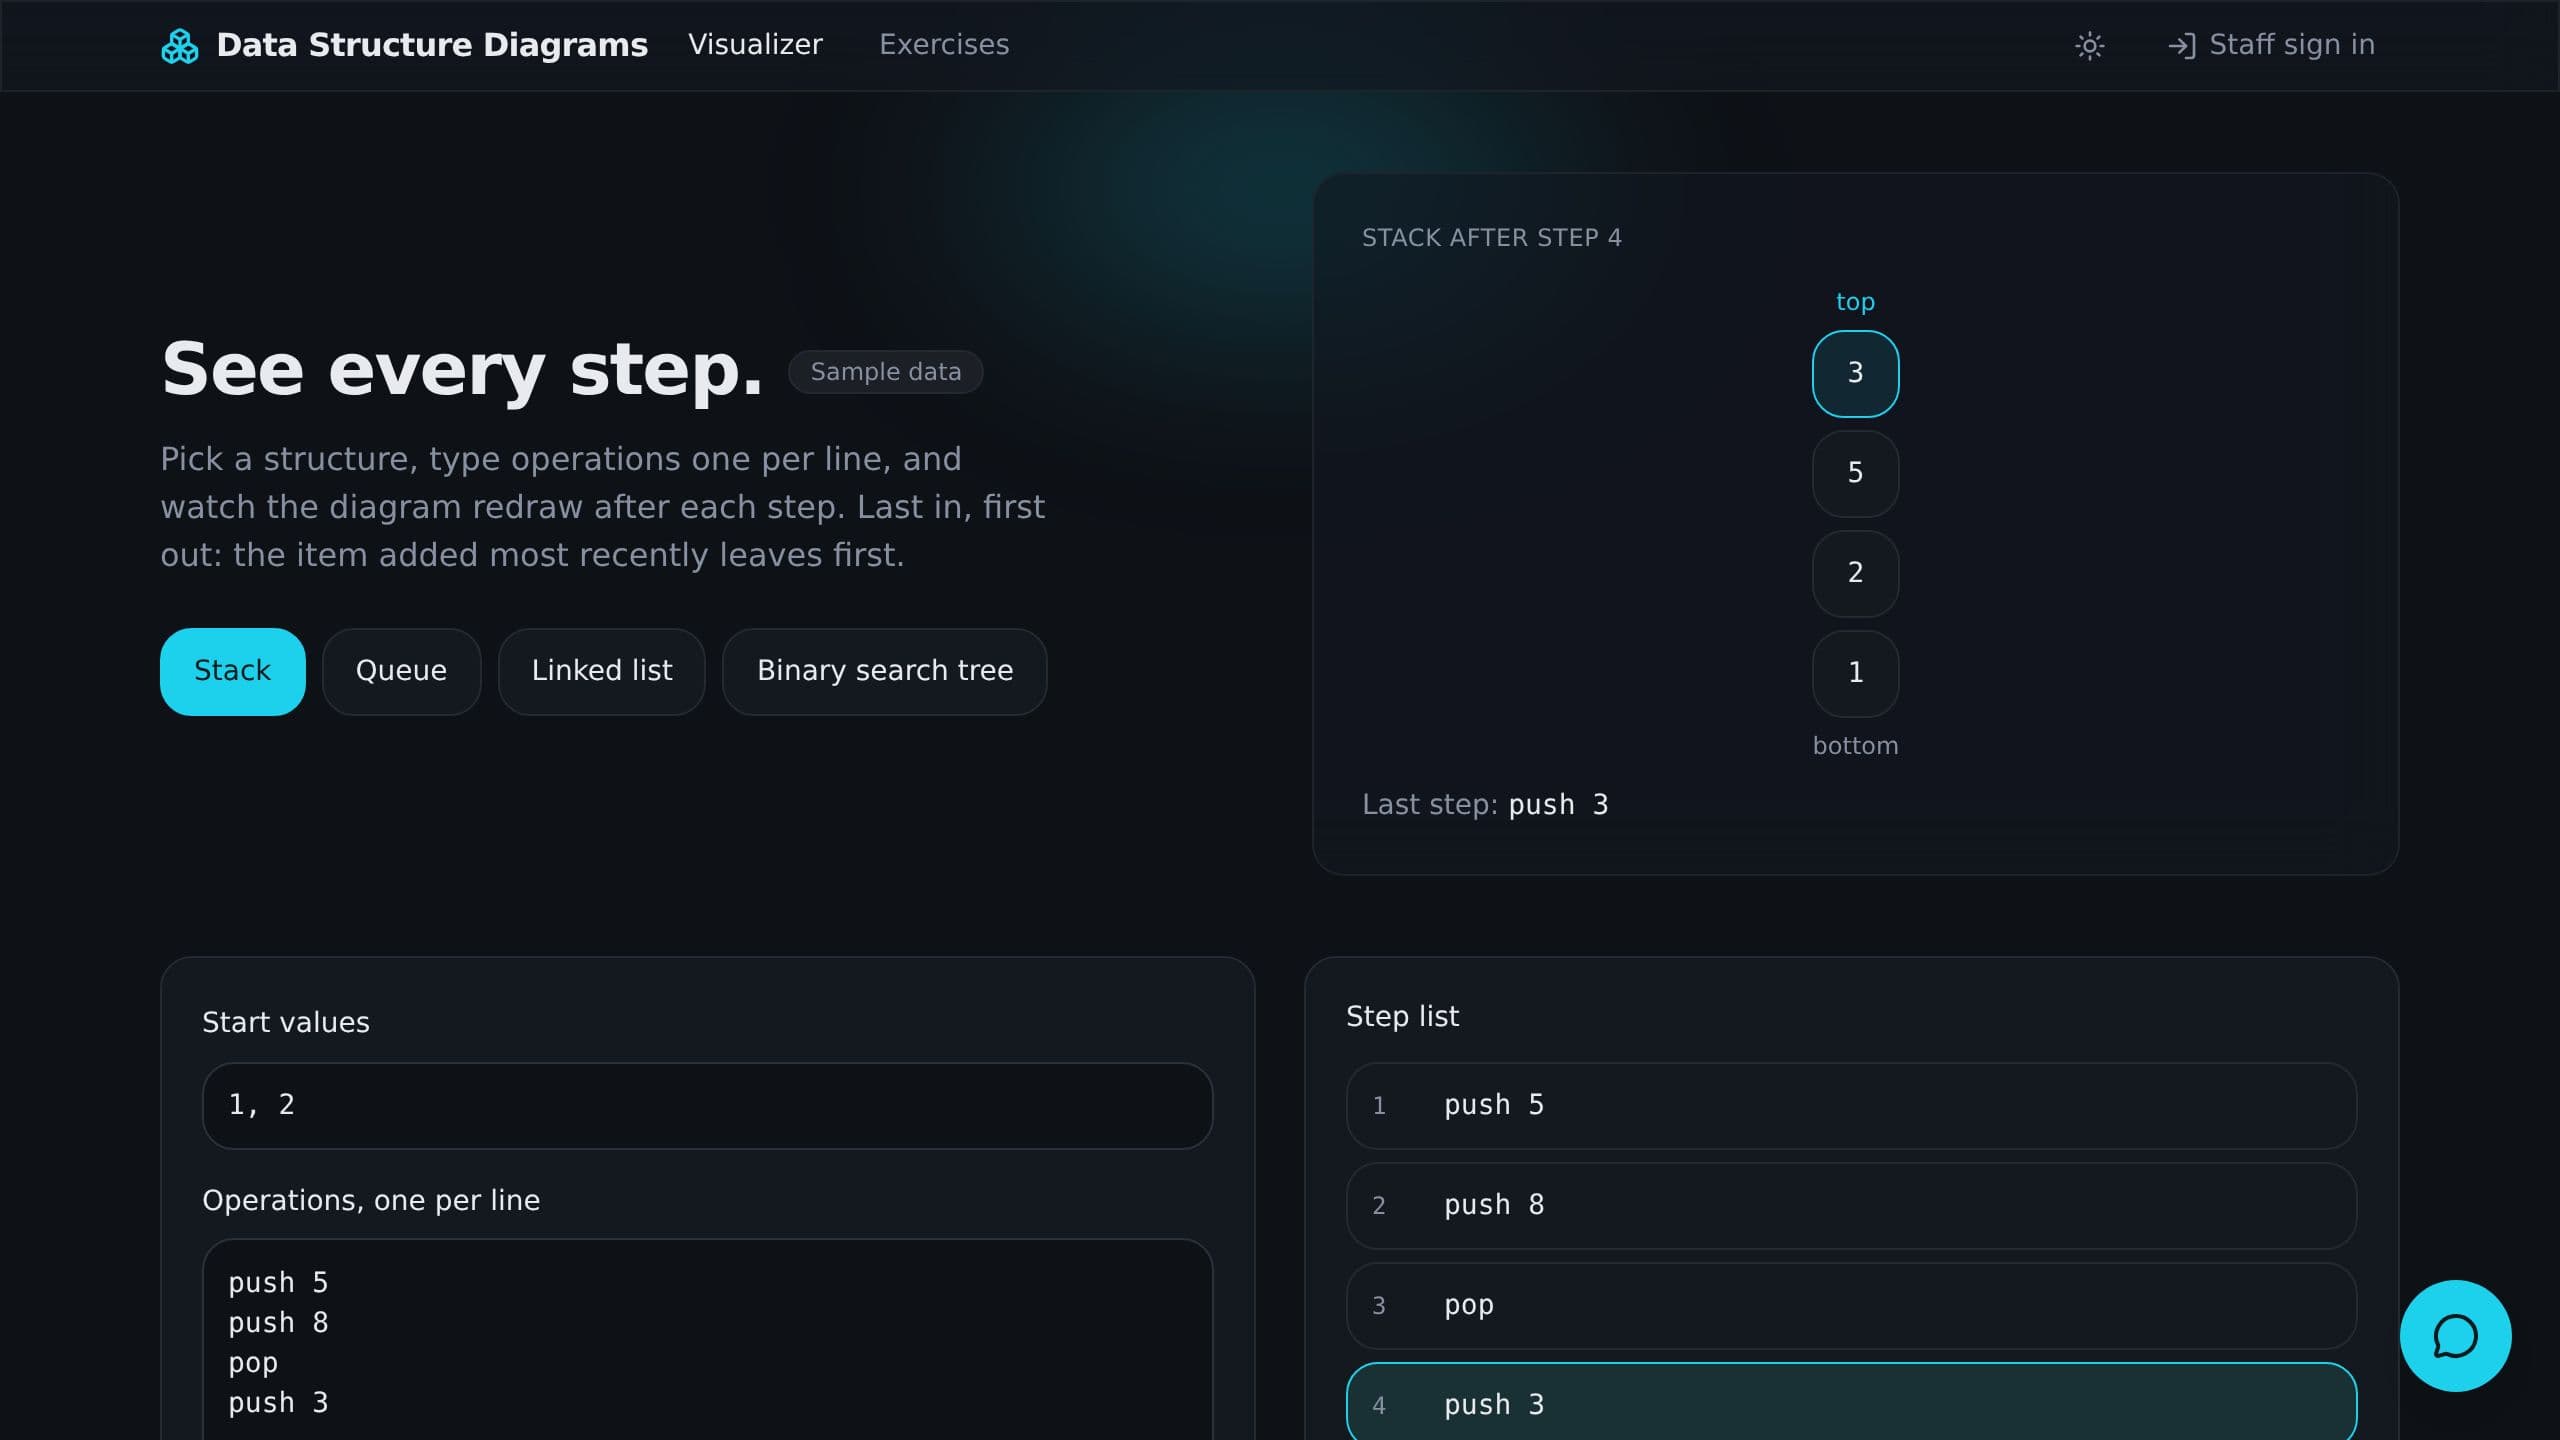The image size is (2560, 1440).
Task: Click the 'Step list' heading
Action: point(1402,1017)
